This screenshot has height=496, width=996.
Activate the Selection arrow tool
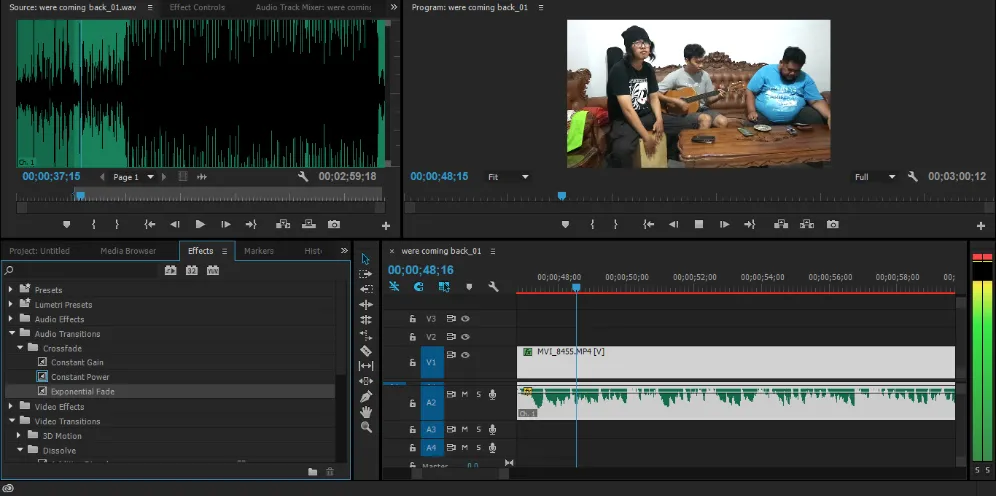366,259
